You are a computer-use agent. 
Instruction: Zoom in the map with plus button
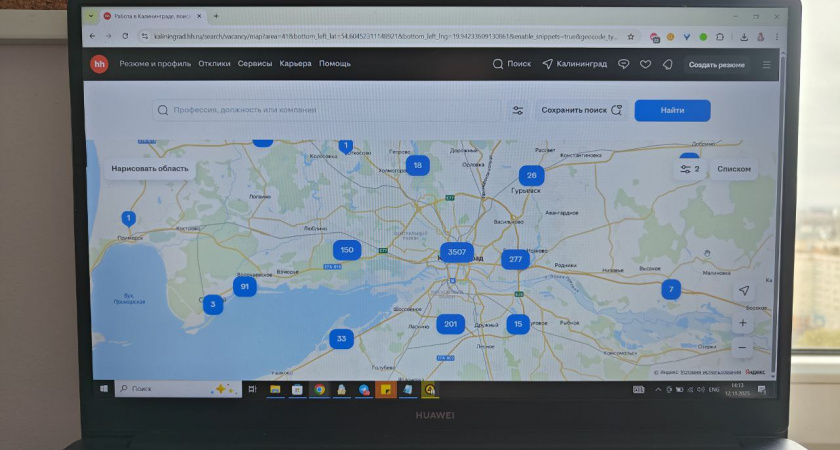pos(742,324)
